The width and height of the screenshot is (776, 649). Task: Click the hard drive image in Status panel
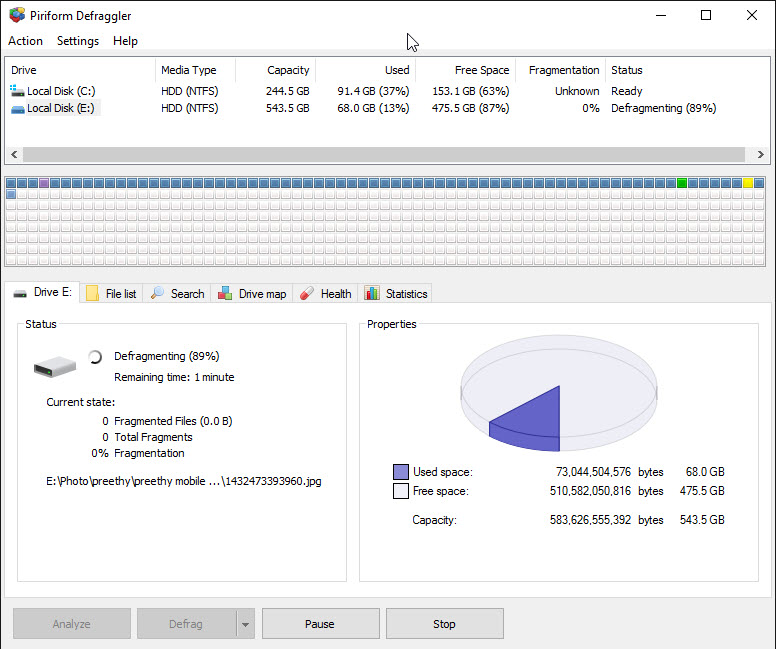[x=54, y=367]
